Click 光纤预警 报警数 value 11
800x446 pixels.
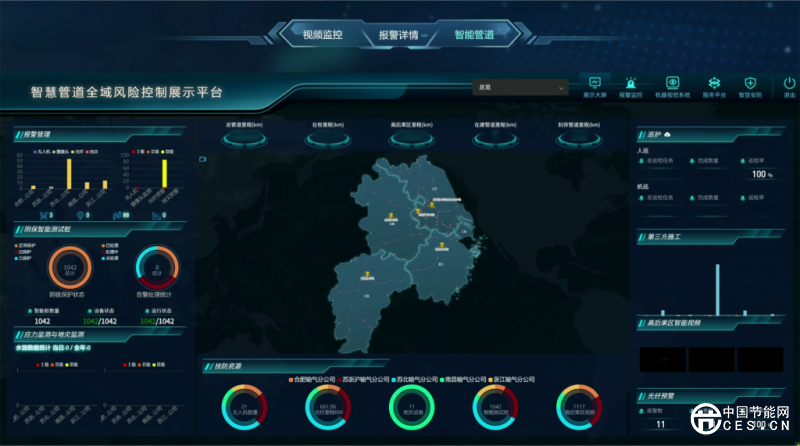tap(660, 424)
